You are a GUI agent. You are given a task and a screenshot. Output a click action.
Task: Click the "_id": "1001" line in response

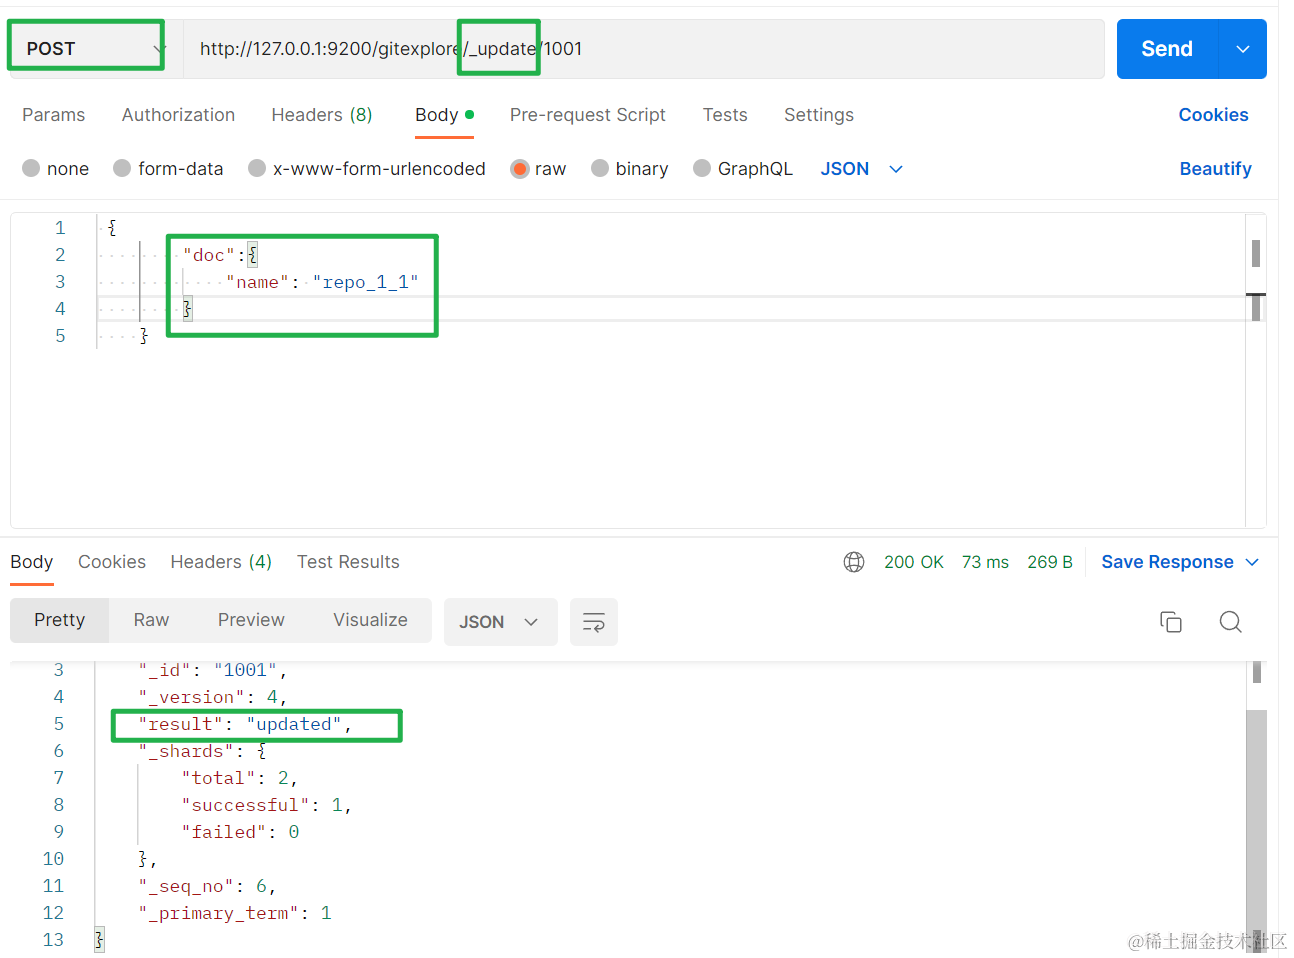213,670
